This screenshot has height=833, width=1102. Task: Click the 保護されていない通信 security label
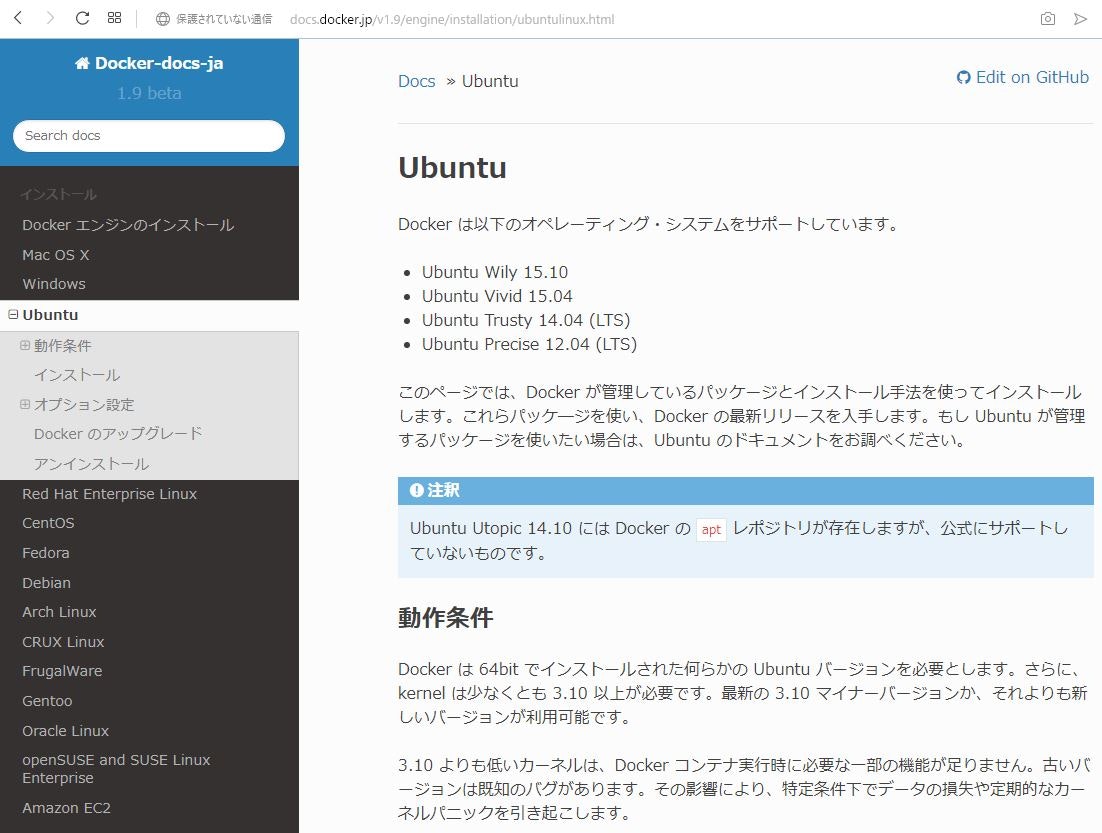pyautogui.click(x=223, y=19)
